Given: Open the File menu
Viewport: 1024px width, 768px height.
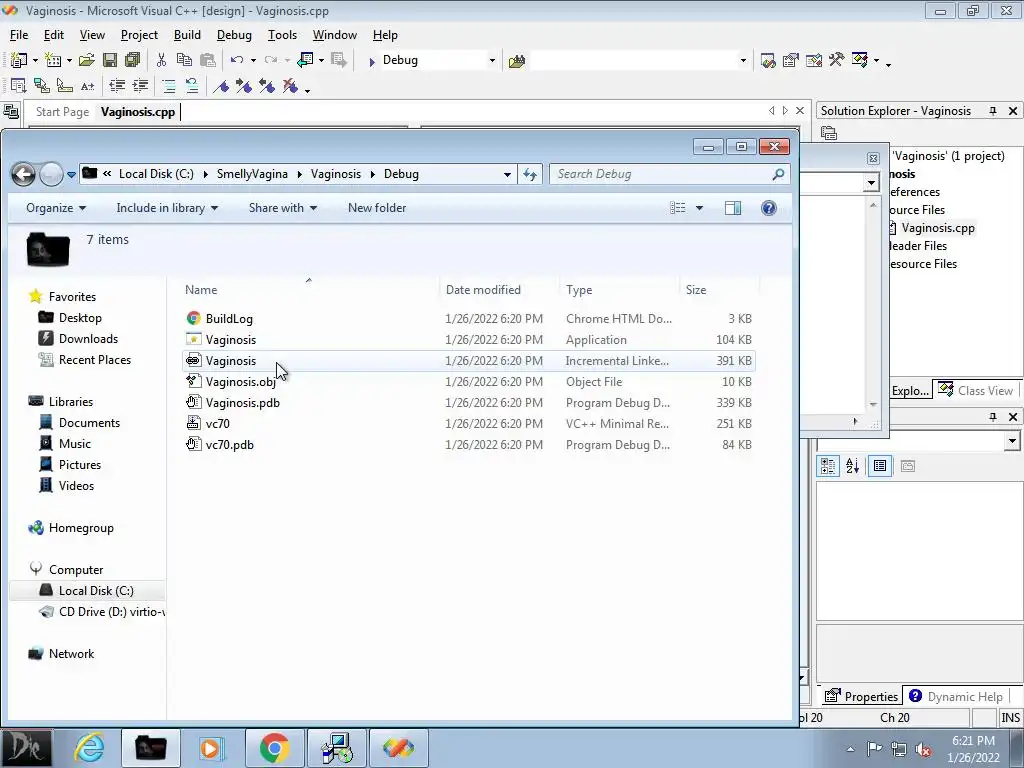Looking at the screenshot, I should 19,35.
